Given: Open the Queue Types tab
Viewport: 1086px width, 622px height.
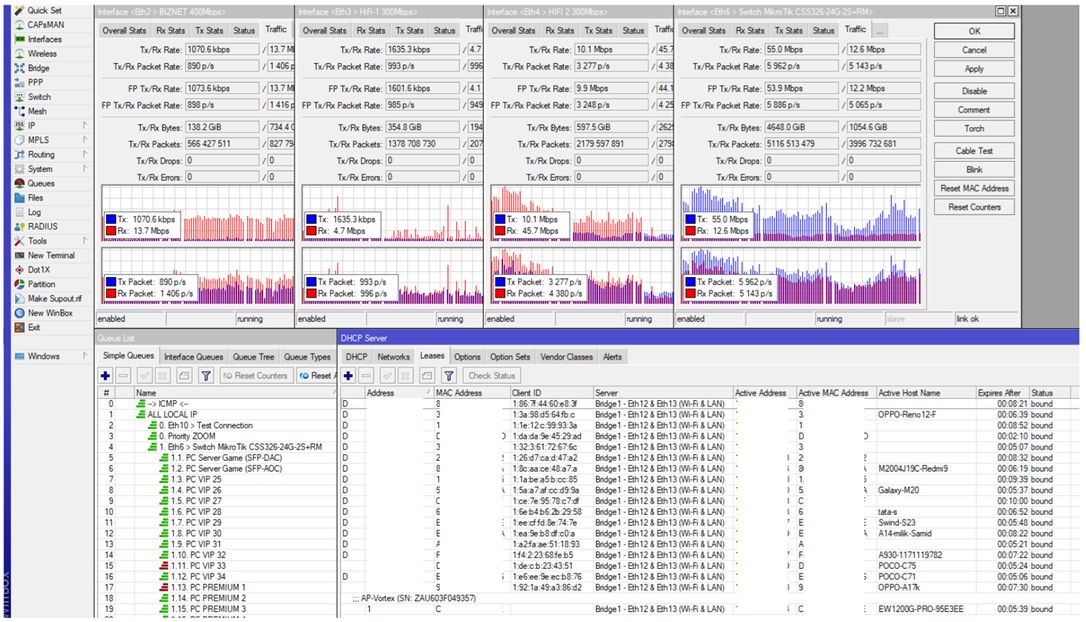Looking at the screenshot, I should coord(308,357).
